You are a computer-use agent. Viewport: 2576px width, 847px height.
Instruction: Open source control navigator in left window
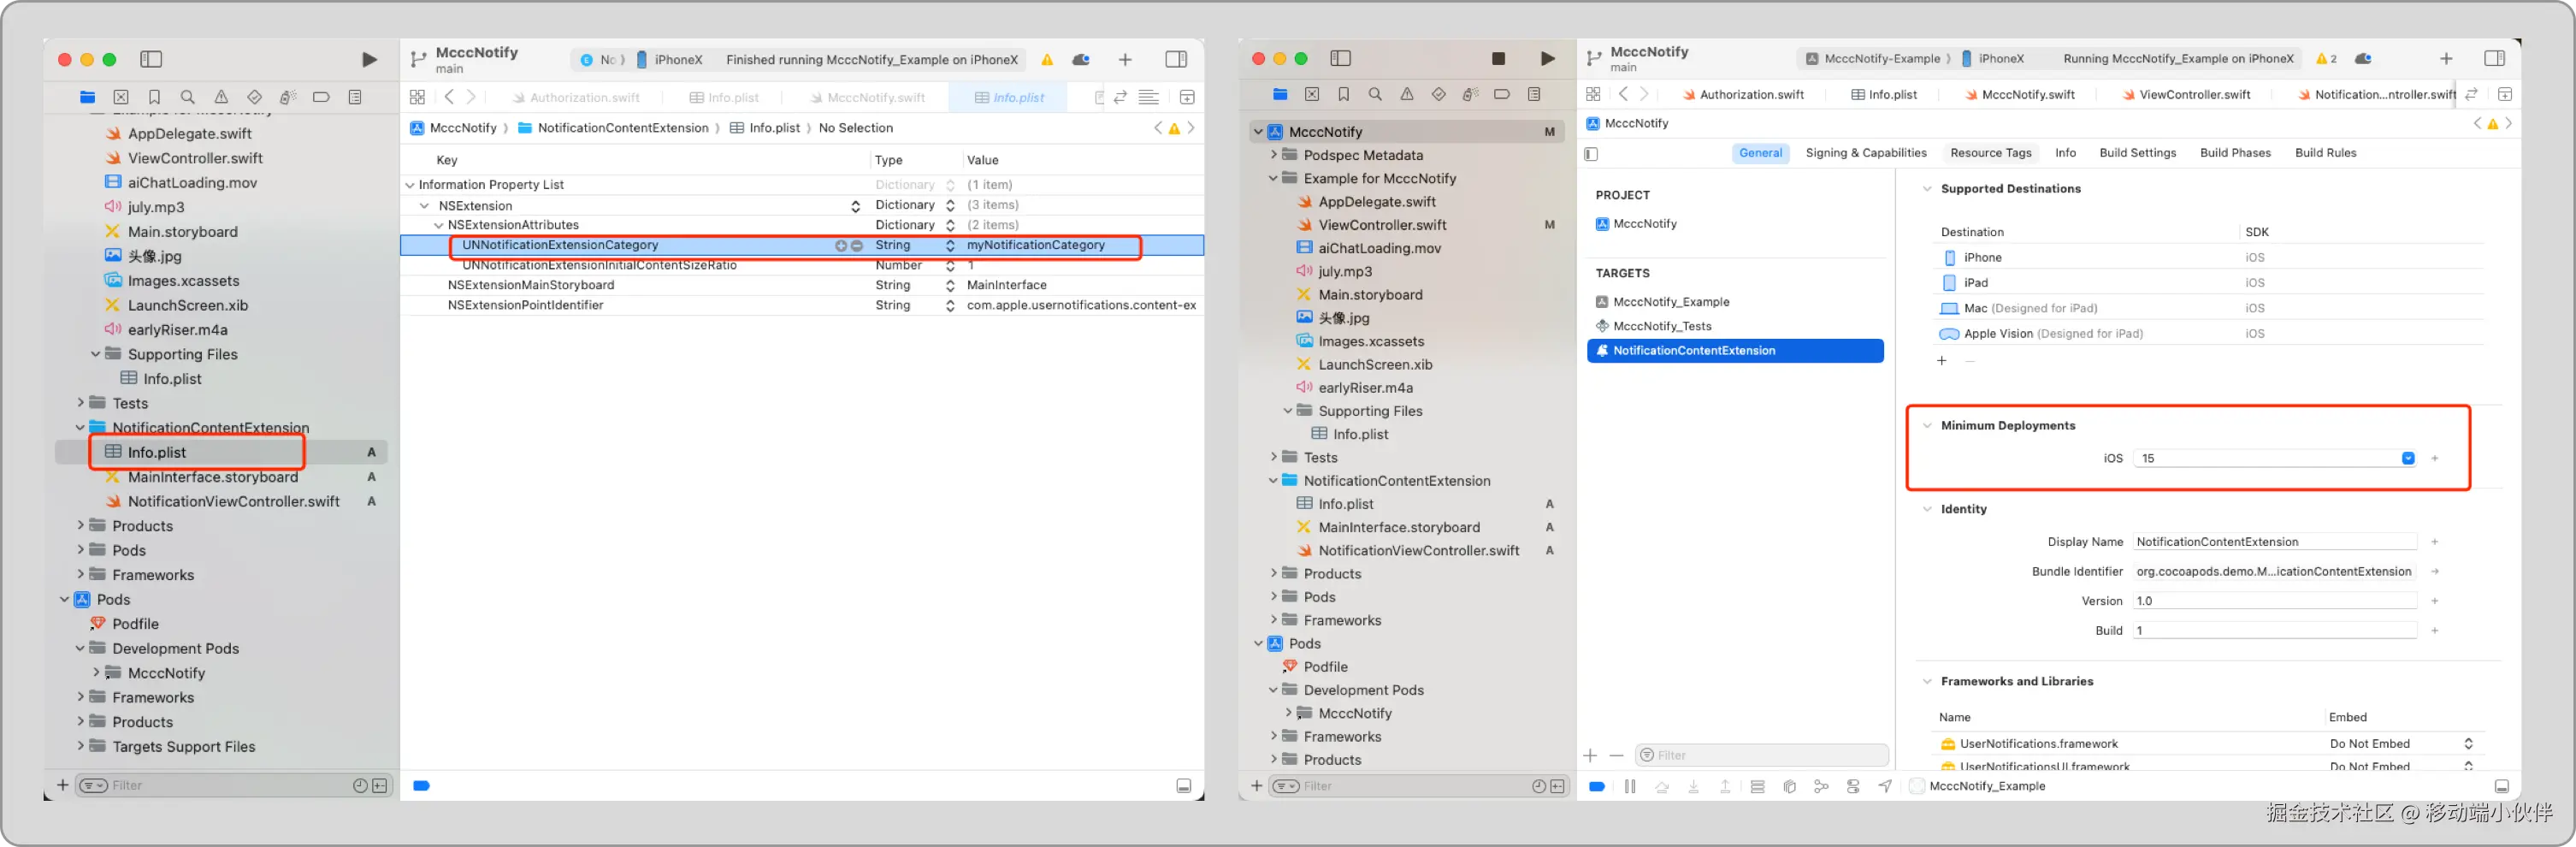[x=121, y=97]
